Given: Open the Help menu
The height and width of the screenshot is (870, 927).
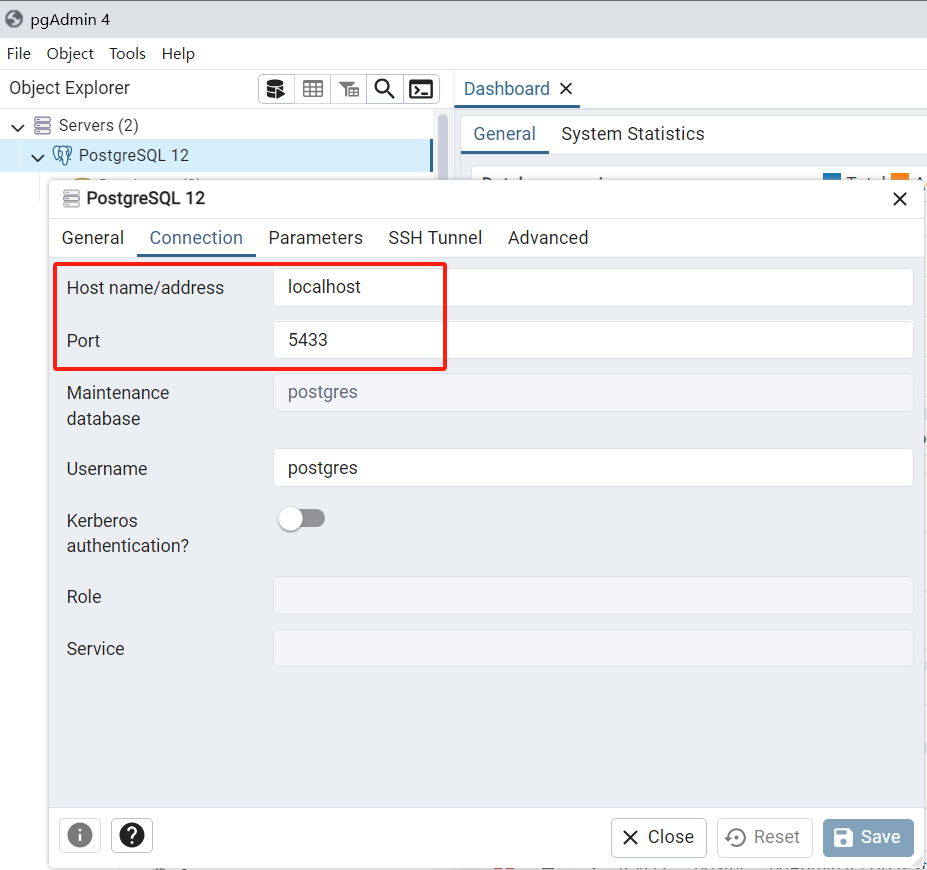Looking at the screenshot, I should pyautogui.click(x=178, y=54).
